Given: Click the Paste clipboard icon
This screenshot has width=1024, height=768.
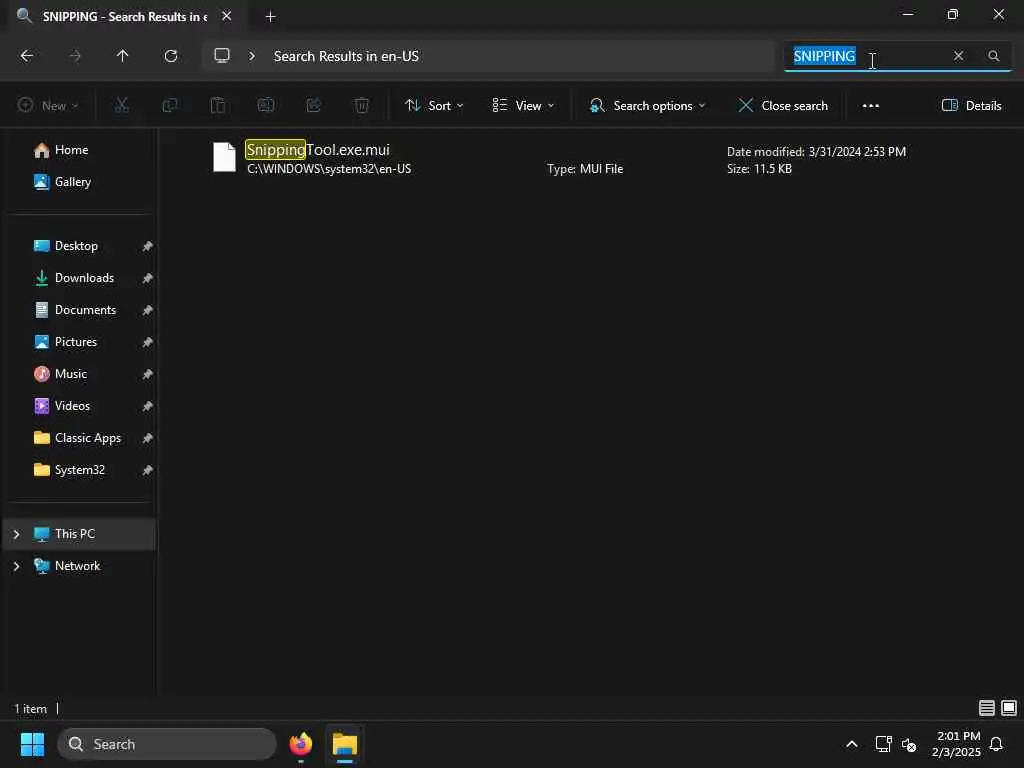Looking at the screenshot, I should pyautogui.click(x=217, y=105).
